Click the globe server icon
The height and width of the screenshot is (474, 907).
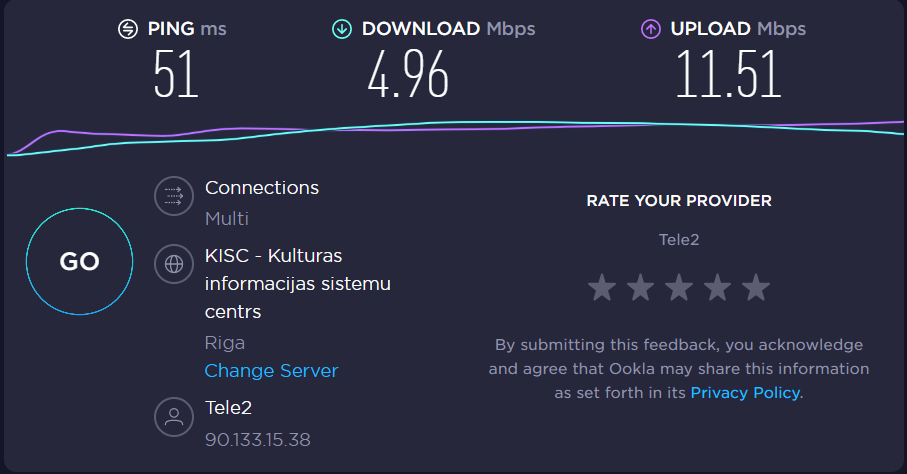[174, 264]
